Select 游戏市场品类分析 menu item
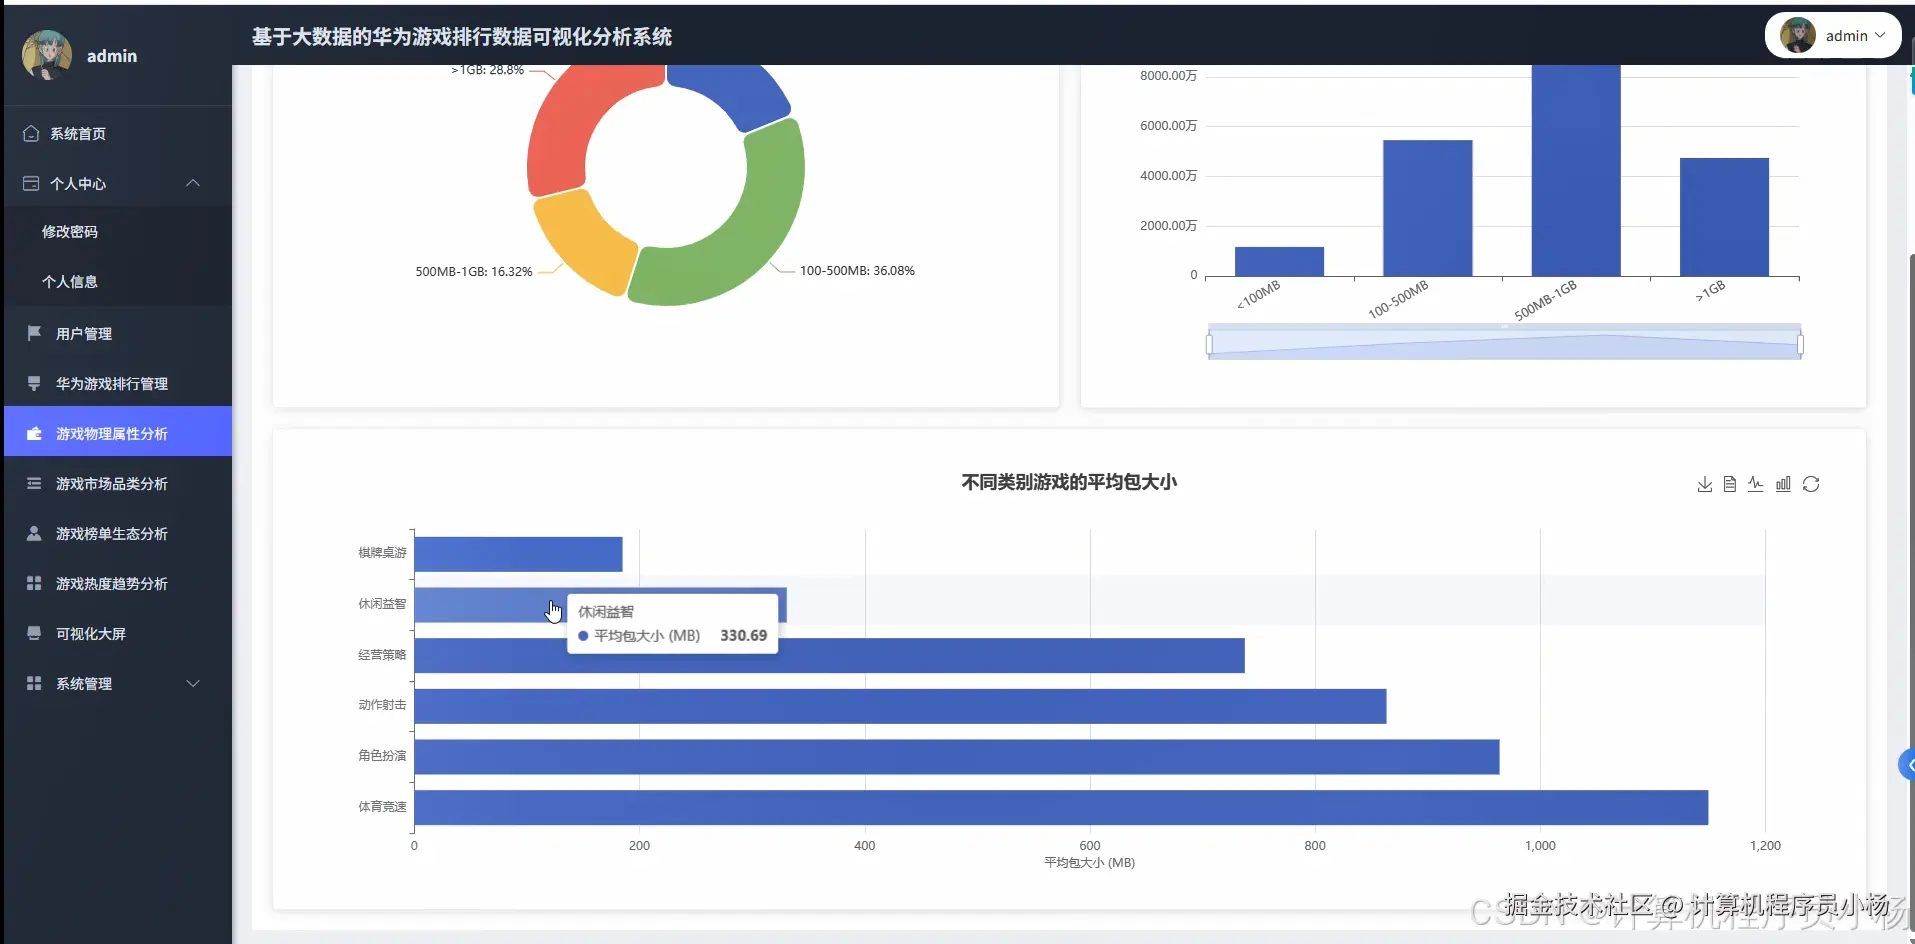 pyautogui.click(x=118, y=483)
